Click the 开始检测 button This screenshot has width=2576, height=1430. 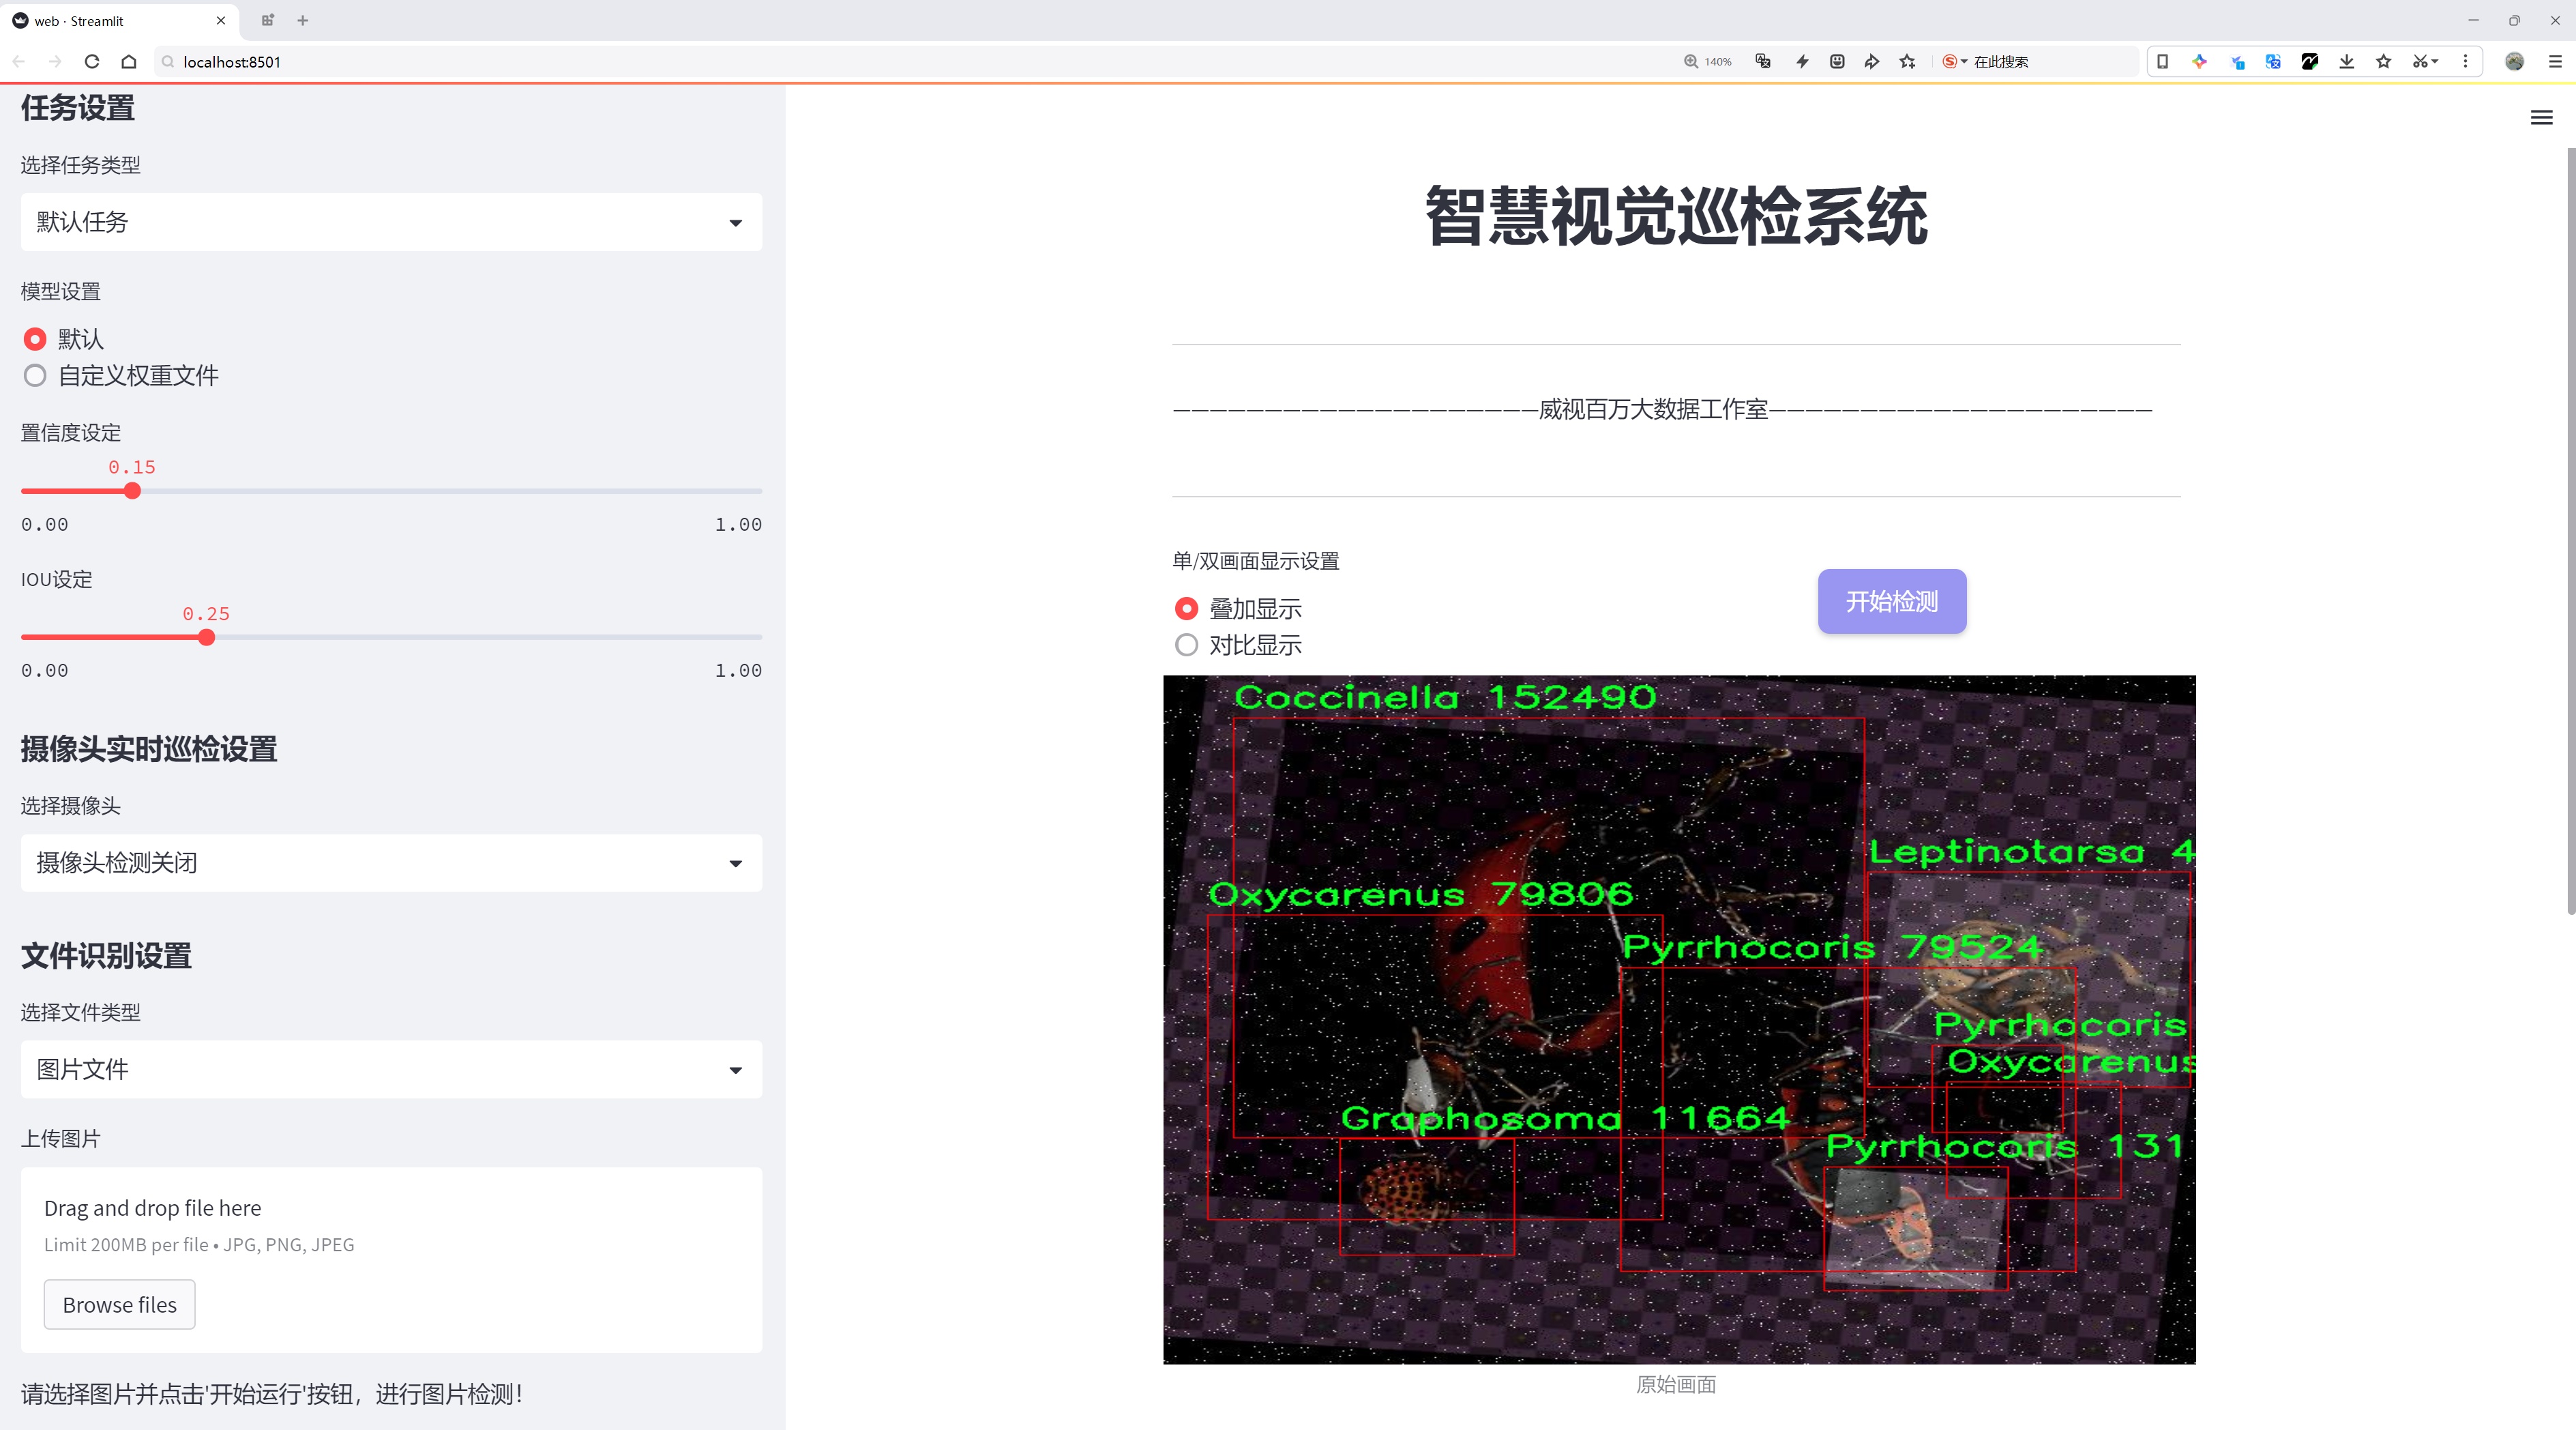[1891, 601]
